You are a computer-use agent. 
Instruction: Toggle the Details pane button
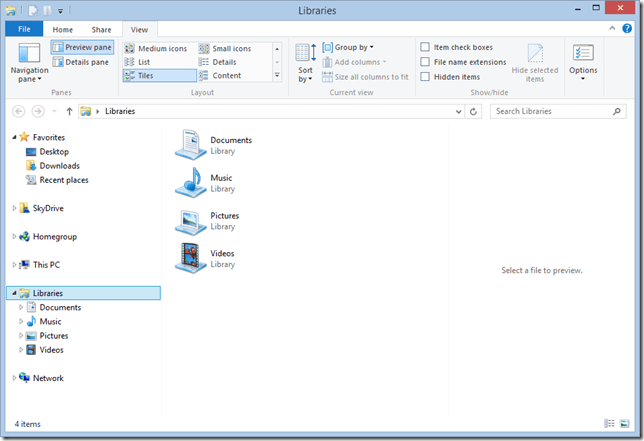(81, 62)
